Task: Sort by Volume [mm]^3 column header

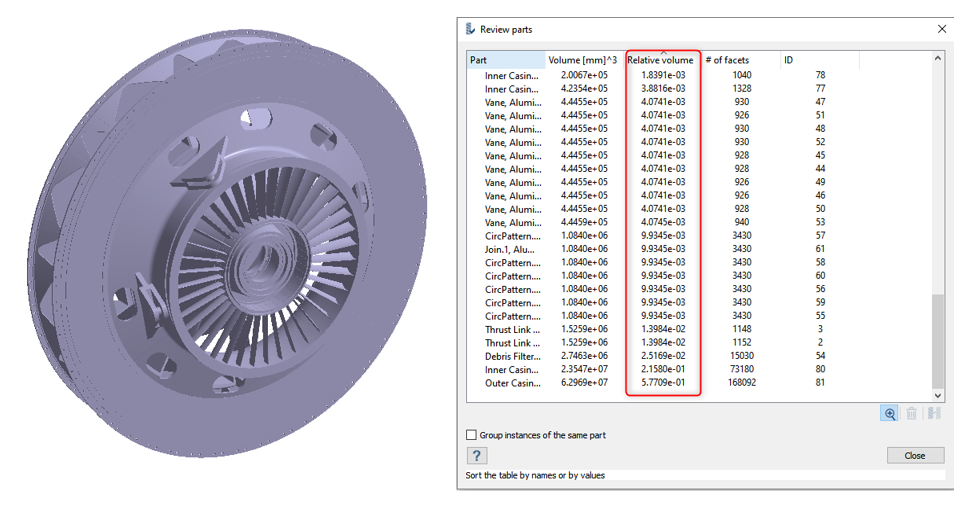Action: [x=585, y=60]
